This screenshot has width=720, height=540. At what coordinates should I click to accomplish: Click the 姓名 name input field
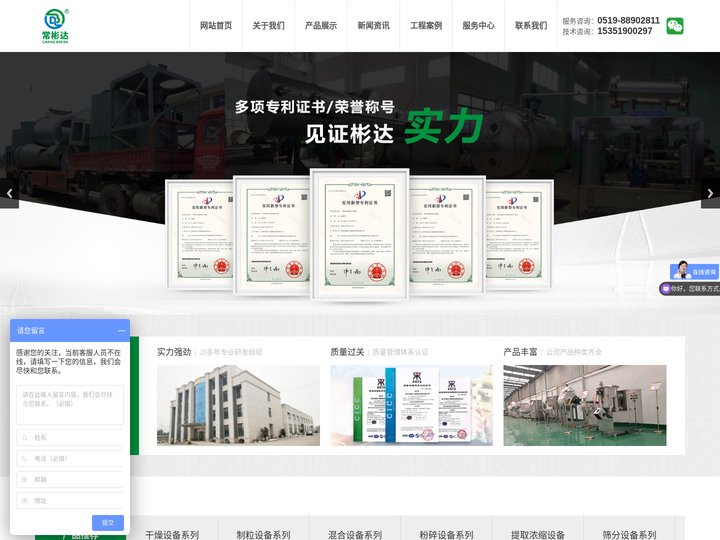click(x=70, y=438)
